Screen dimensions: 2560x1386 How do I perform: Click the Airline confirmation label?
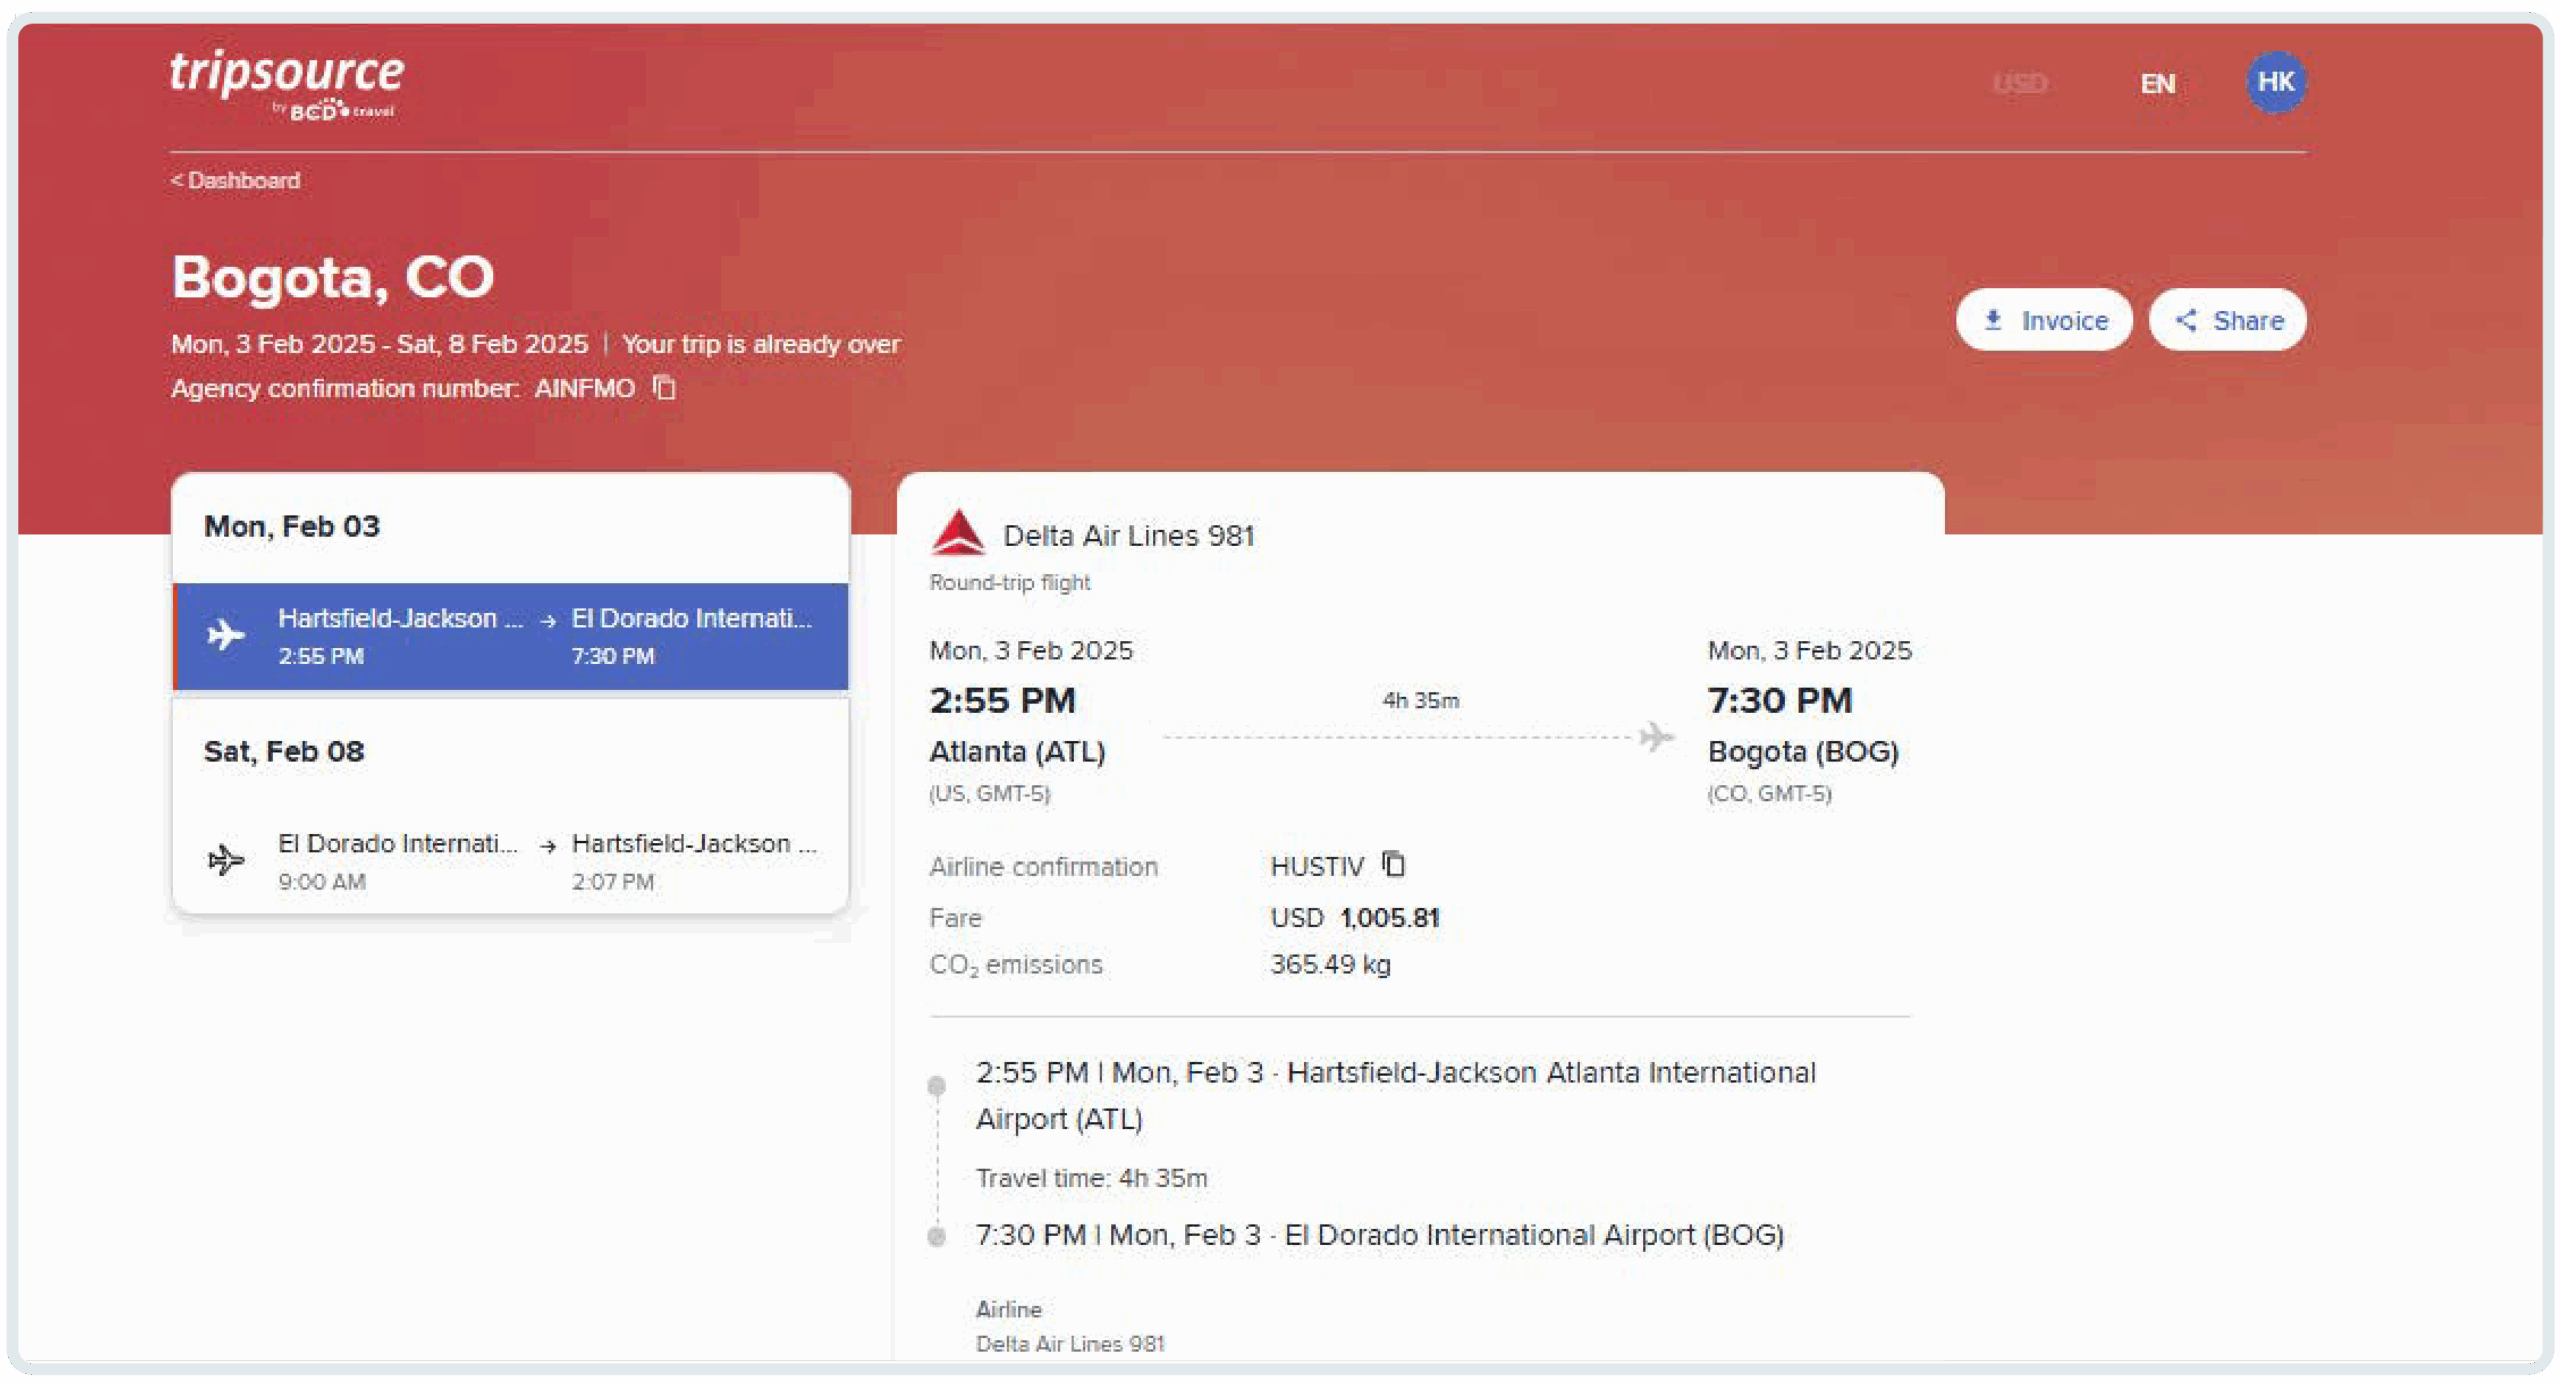tap(1043, 866)
